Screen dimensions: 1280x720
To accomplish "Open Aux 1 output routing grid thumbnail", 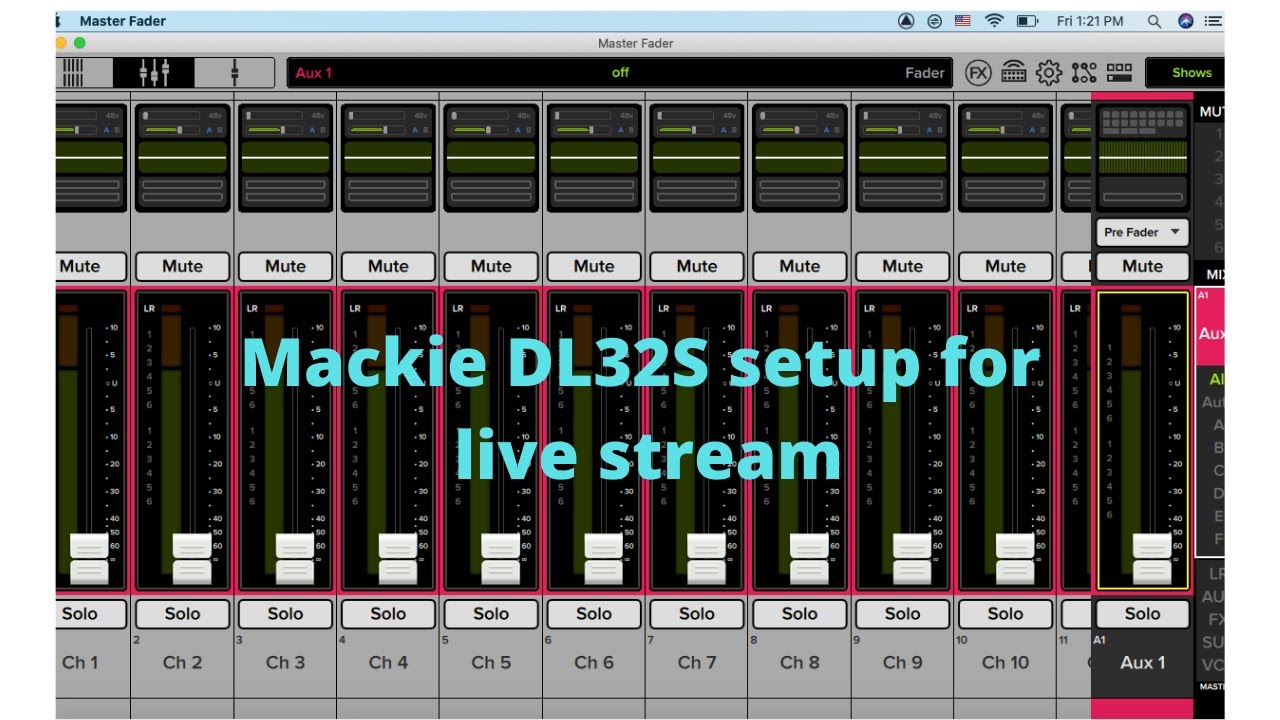I will click(1142, 122).
